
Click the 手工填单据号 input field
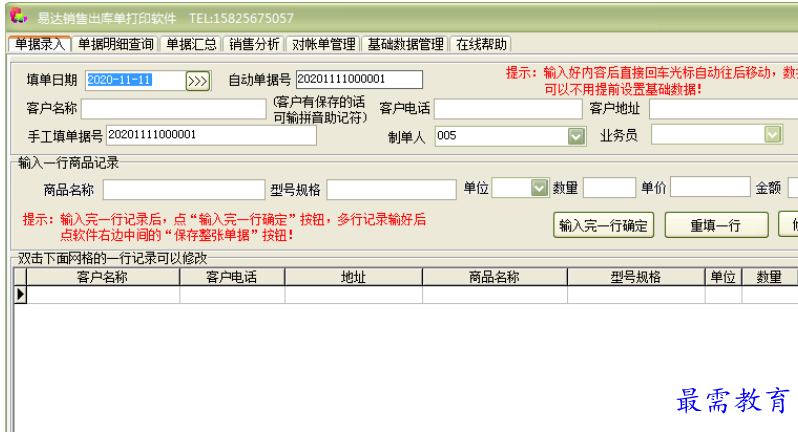pos(211,135)
